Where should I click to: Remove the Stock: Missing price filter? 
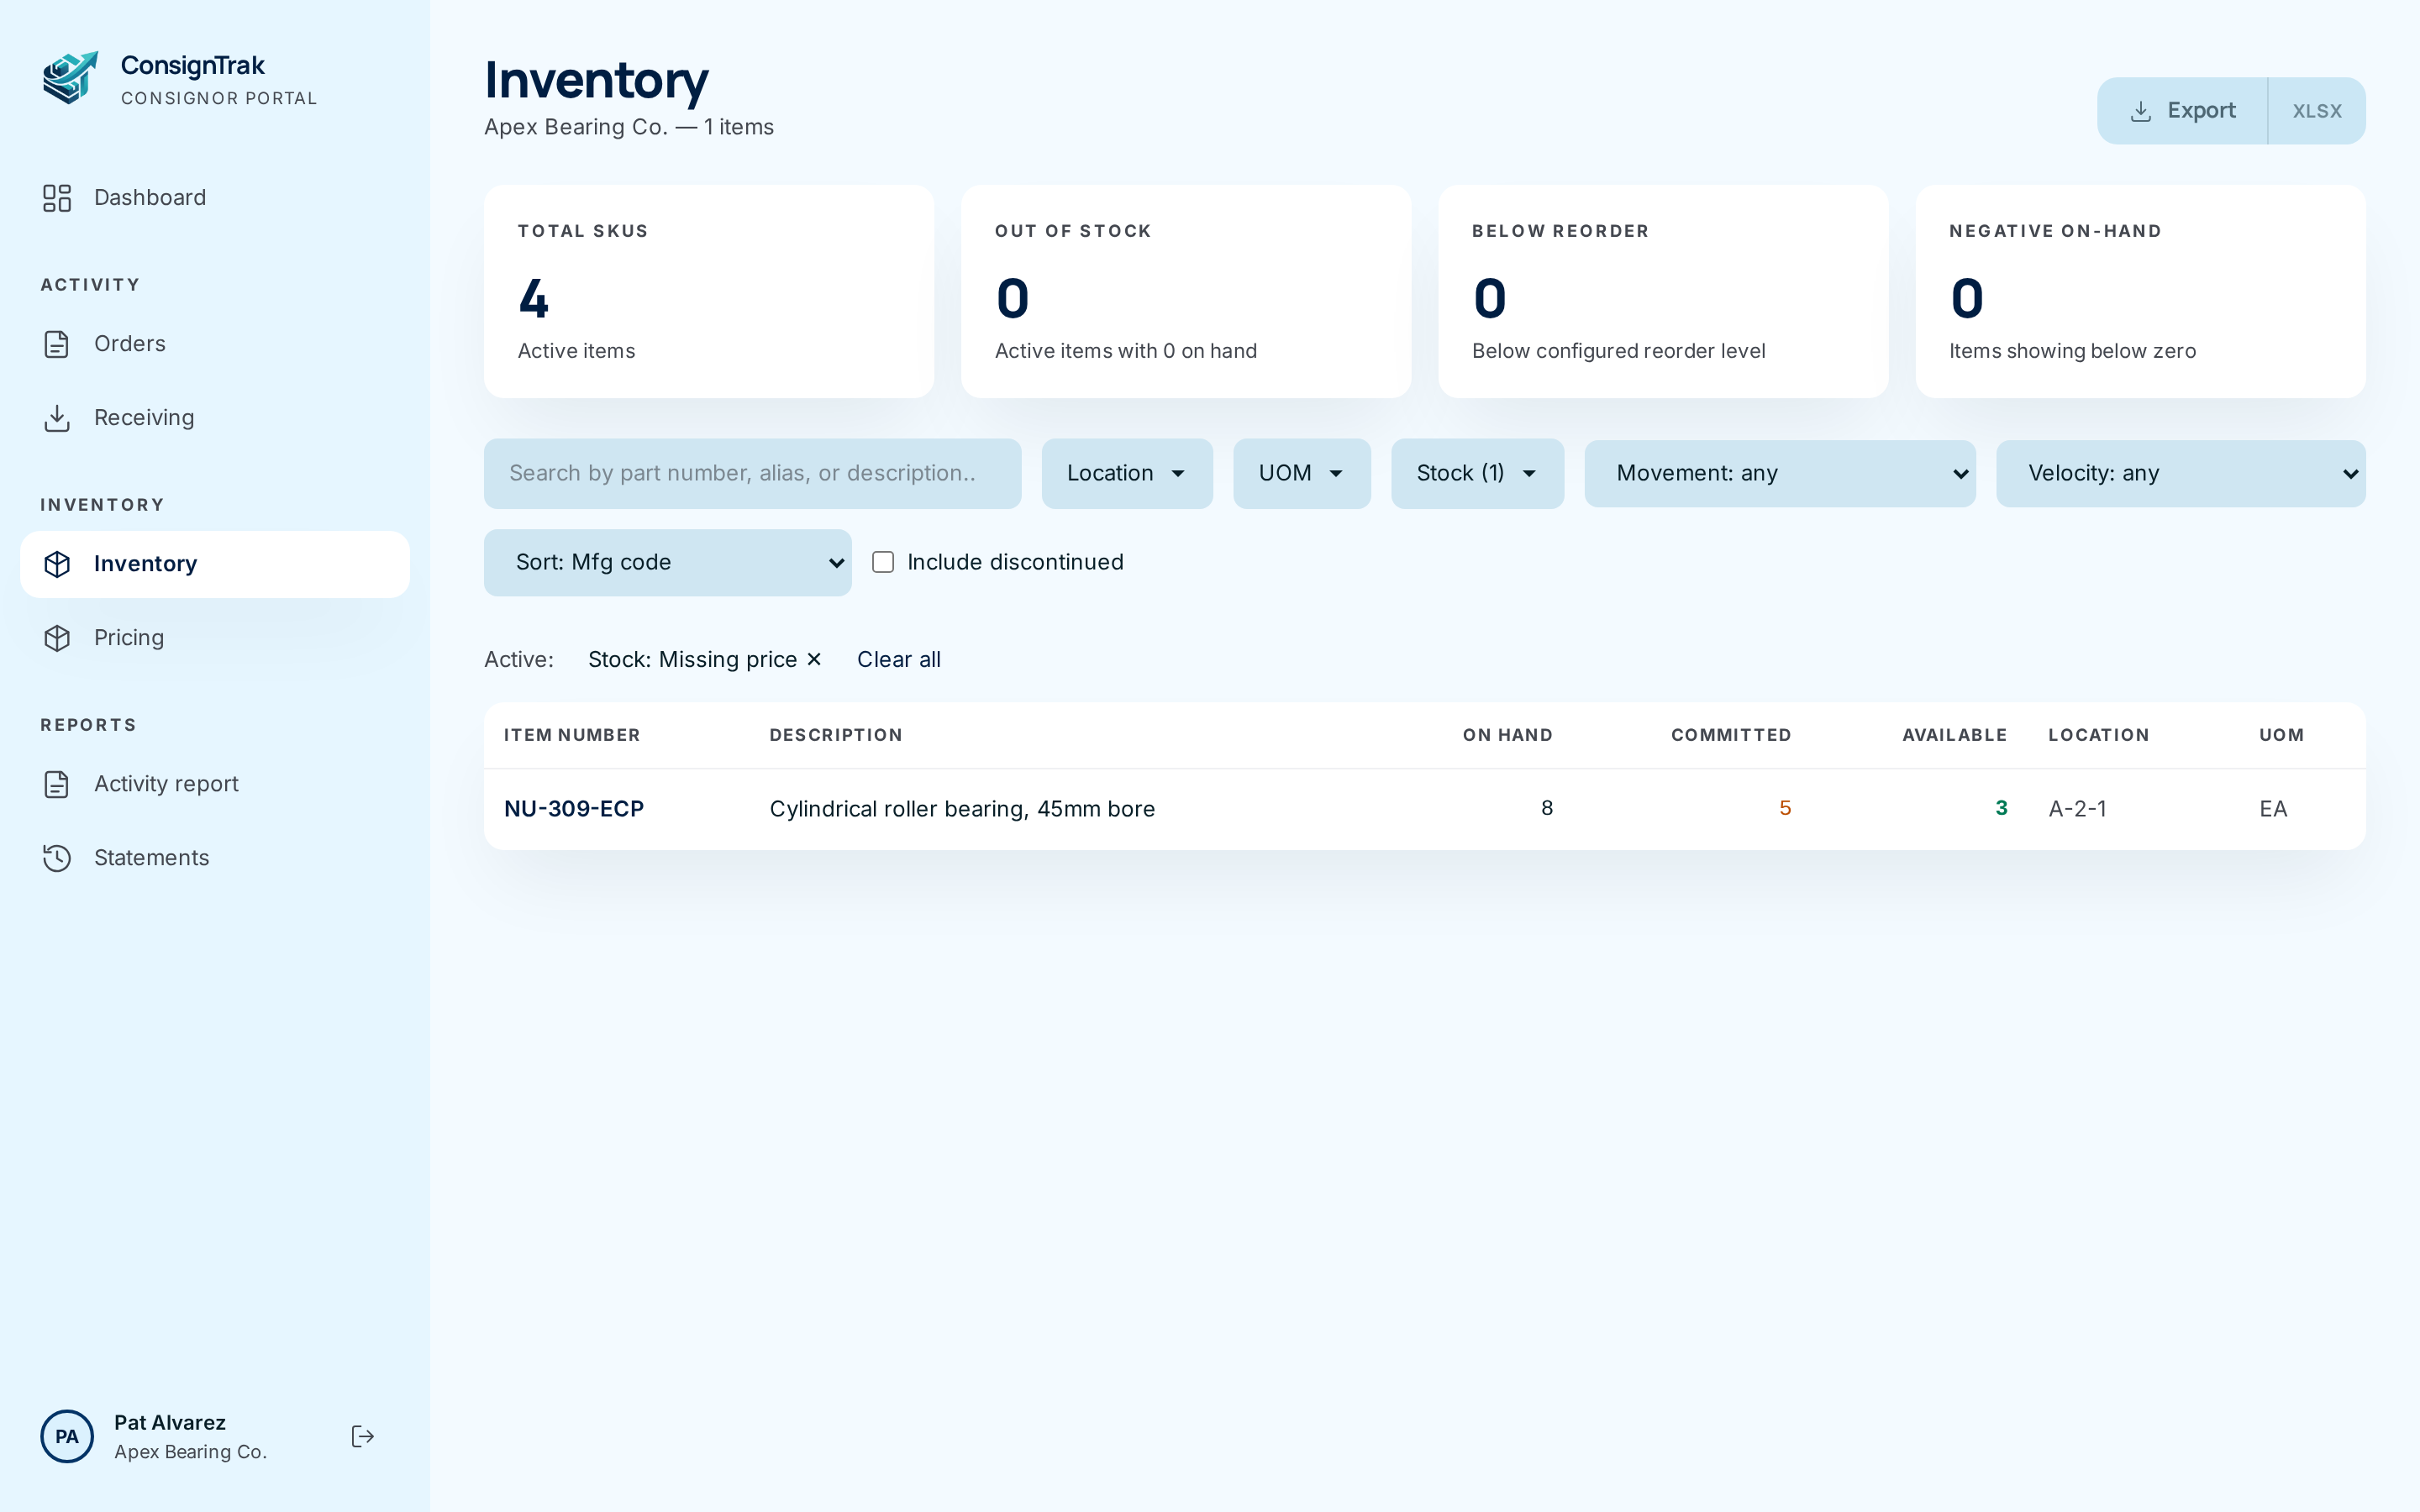click(x=814, y=659)
